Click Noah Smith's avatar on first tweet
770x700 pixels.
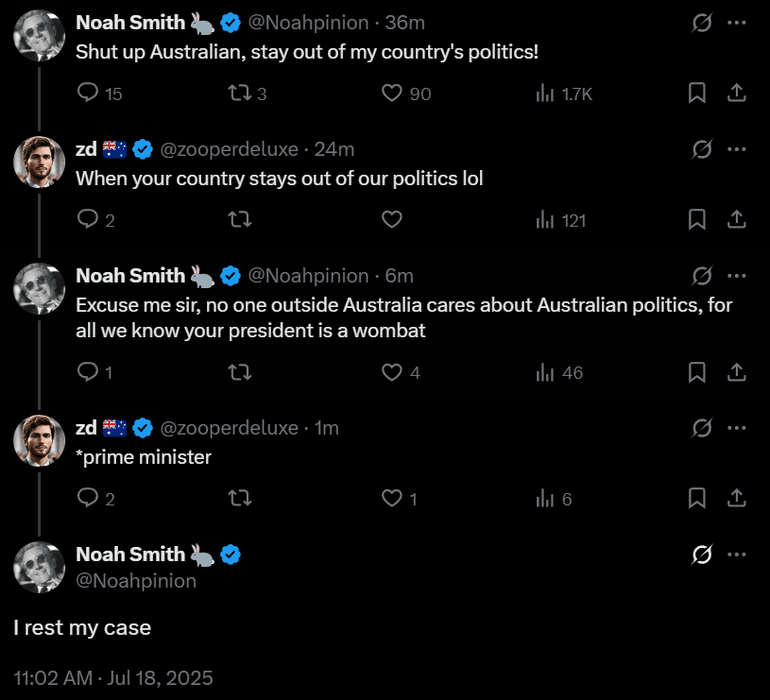coord(39,35)
